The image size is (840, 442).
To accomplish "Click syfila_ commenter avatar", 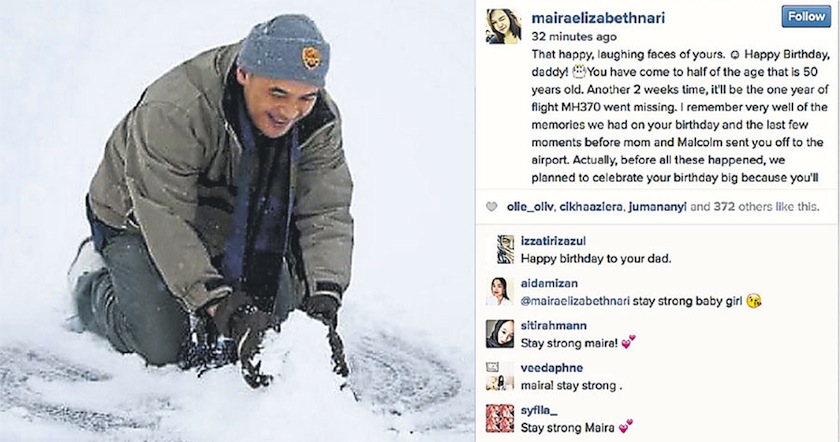I will 500,418.
